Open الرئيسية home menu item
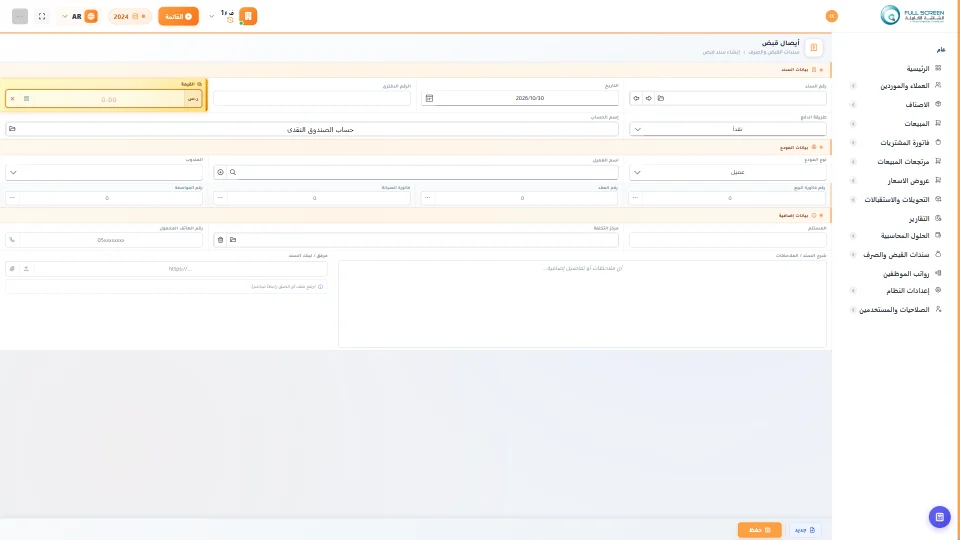This screenshot has width=960, height=540. (918, 69)
